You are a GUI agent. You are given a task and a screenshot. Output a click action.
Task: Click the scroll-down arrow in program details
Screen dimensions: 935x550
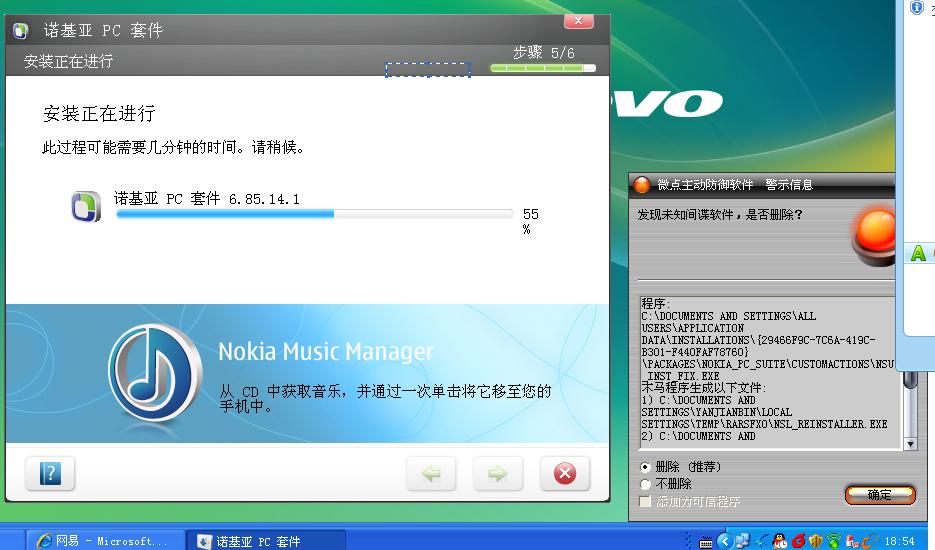pos(909,443)
